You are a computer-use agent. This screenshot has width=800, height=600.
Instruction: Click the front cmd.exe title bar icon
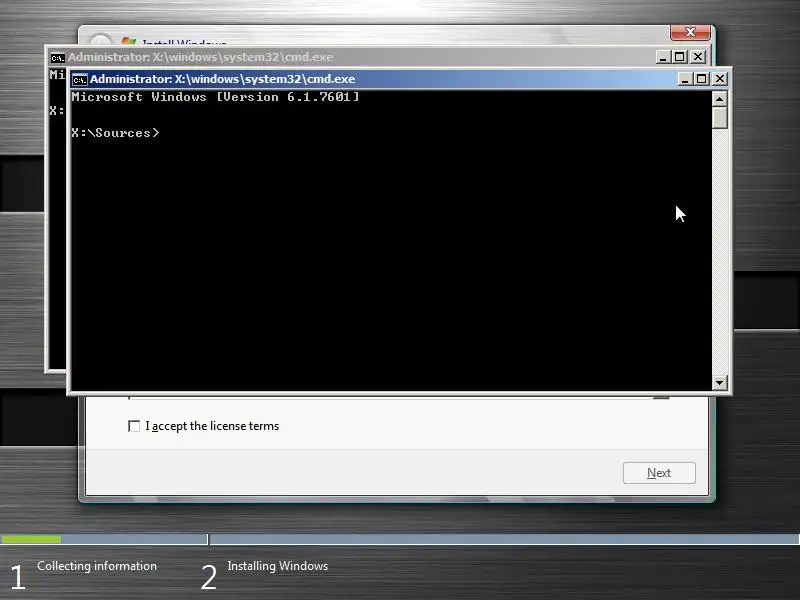pyautogui.click(x=80, y=80)
